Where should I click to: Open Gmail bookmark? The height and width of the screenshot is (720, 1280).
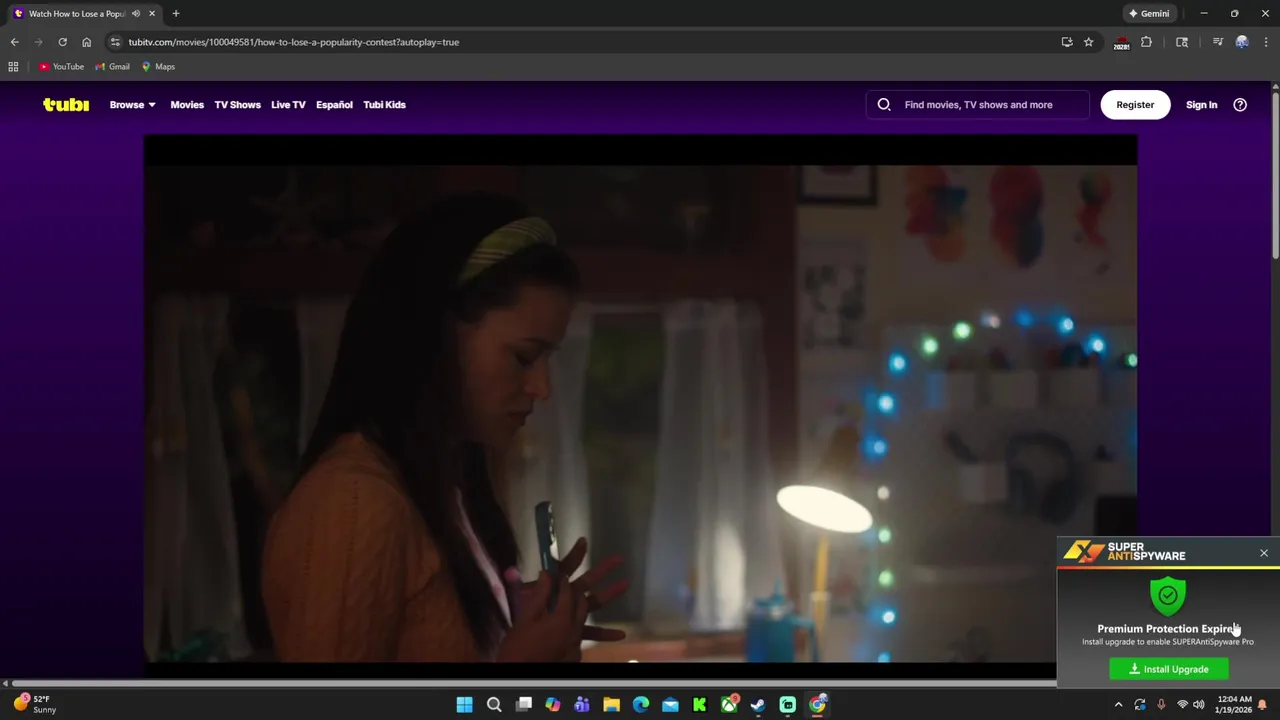112,67
